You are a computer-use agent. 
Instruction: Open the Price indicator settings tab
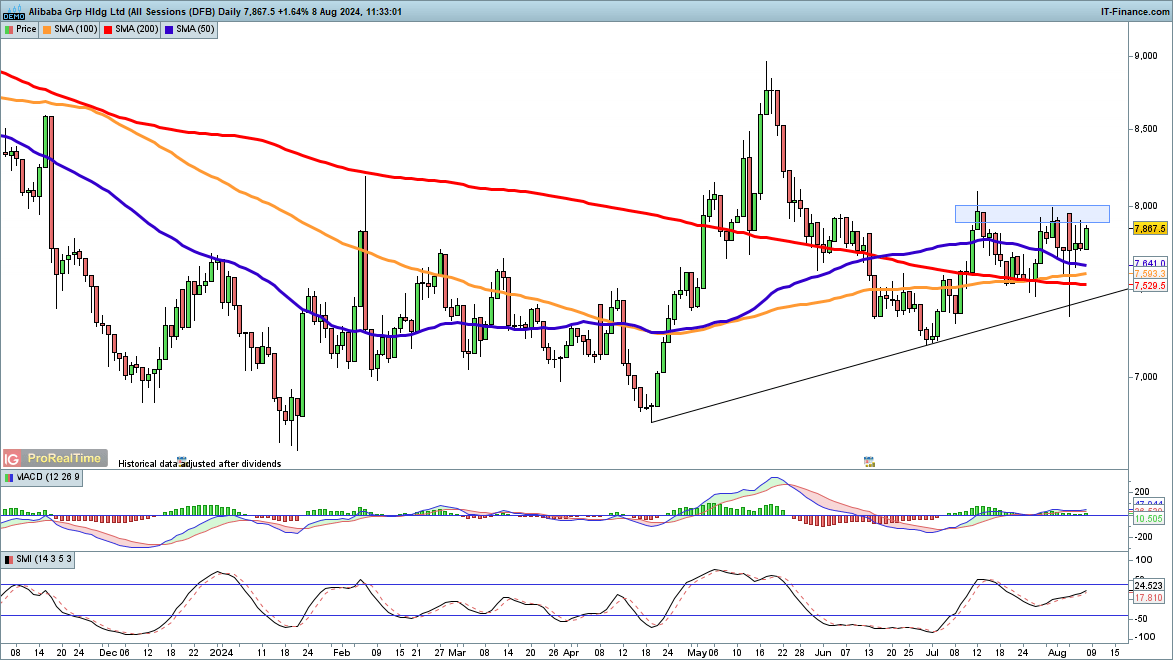point(21,30)
